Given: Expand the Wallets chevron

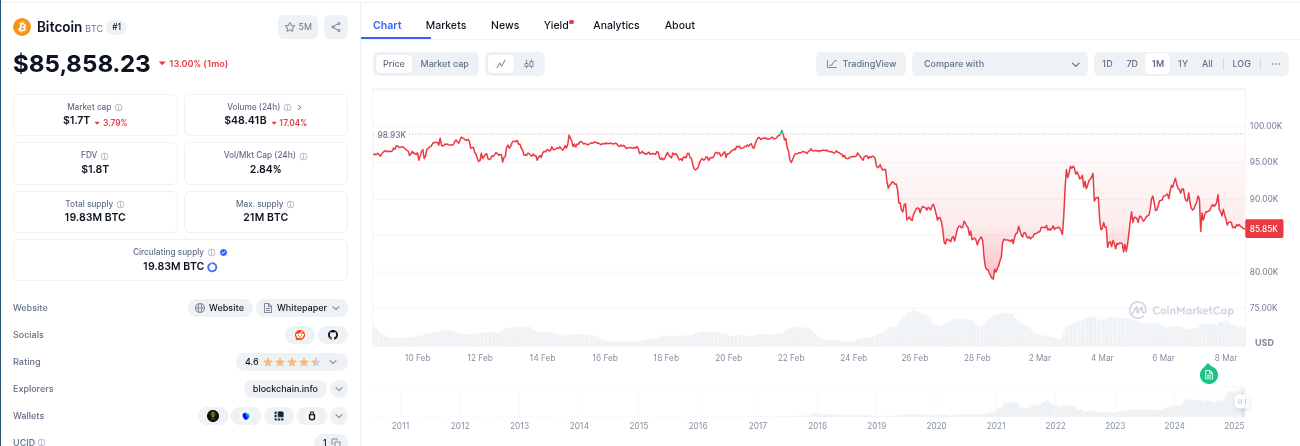Looking at the screenshot, I should click(x=339, y=416).
